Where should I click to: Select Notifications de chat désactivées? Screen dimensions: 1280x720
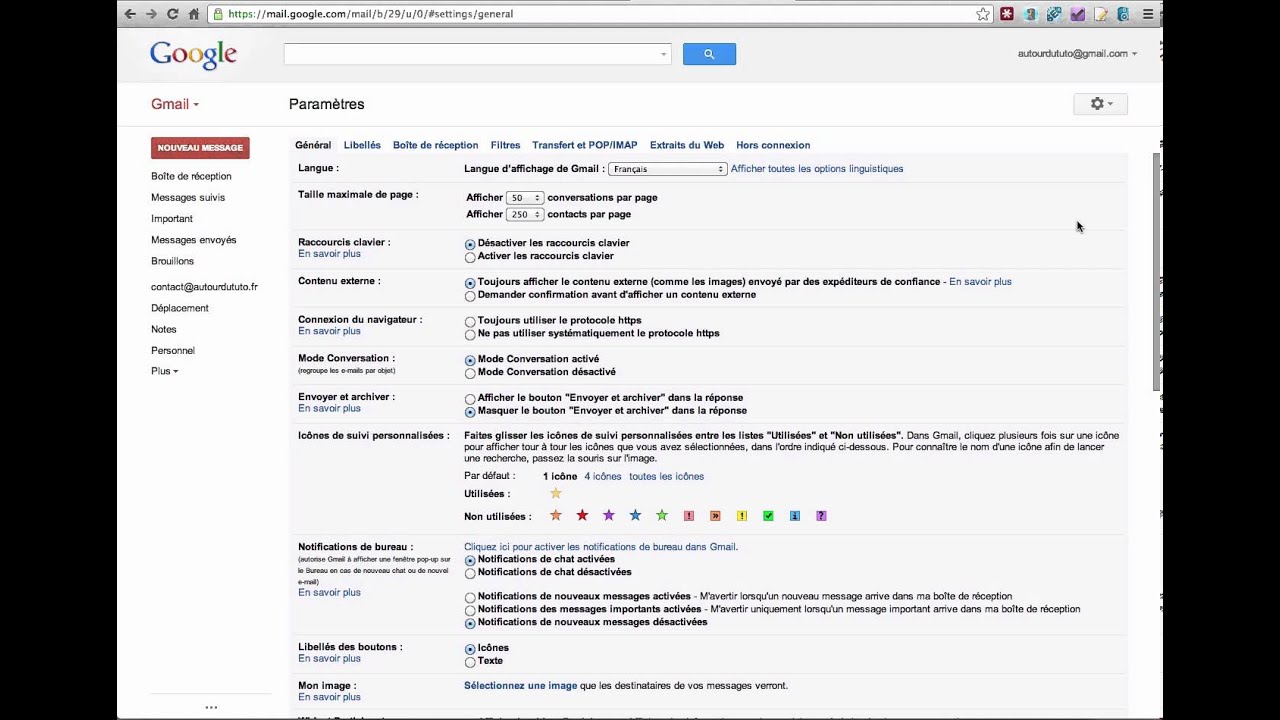point(470,573)
